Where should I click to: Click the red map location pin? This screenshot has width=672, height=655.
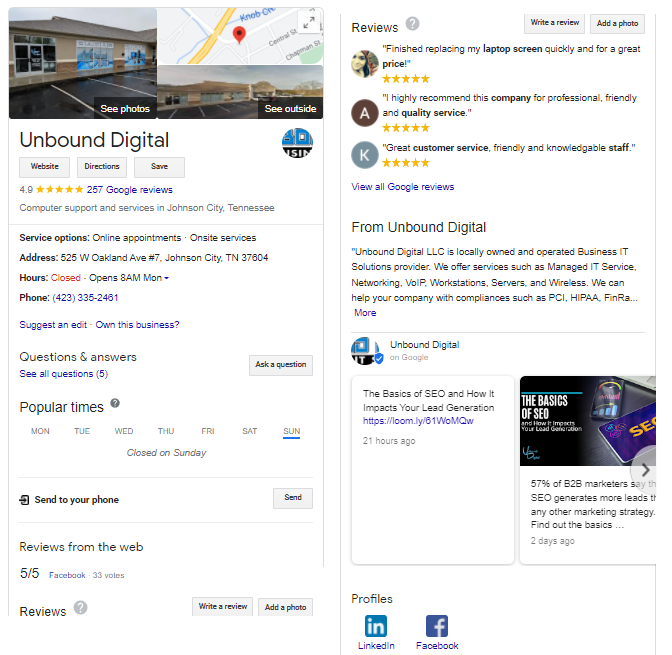point(239,34)
